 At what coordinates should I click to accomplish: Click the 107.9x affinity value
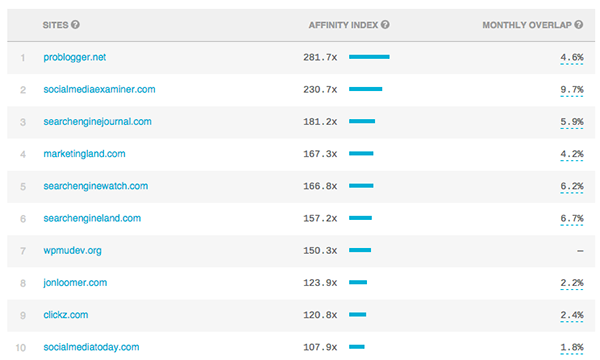320,347
